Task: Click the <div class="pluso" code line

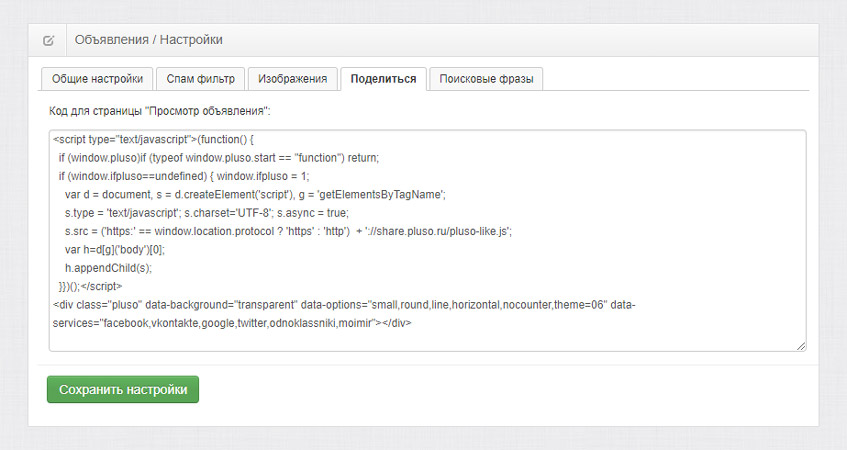Action: pyautogui.click(x=344, y=305)
